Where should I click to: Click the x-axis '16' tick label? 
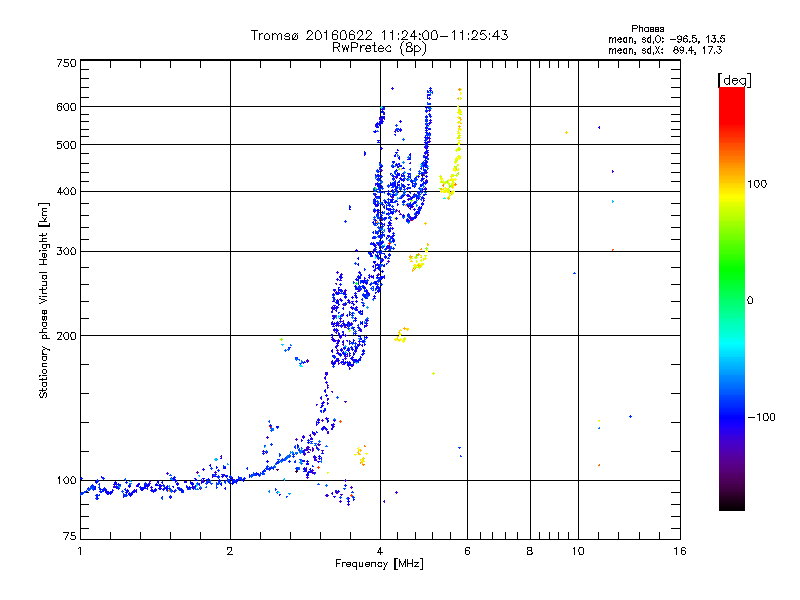point(680,551)
